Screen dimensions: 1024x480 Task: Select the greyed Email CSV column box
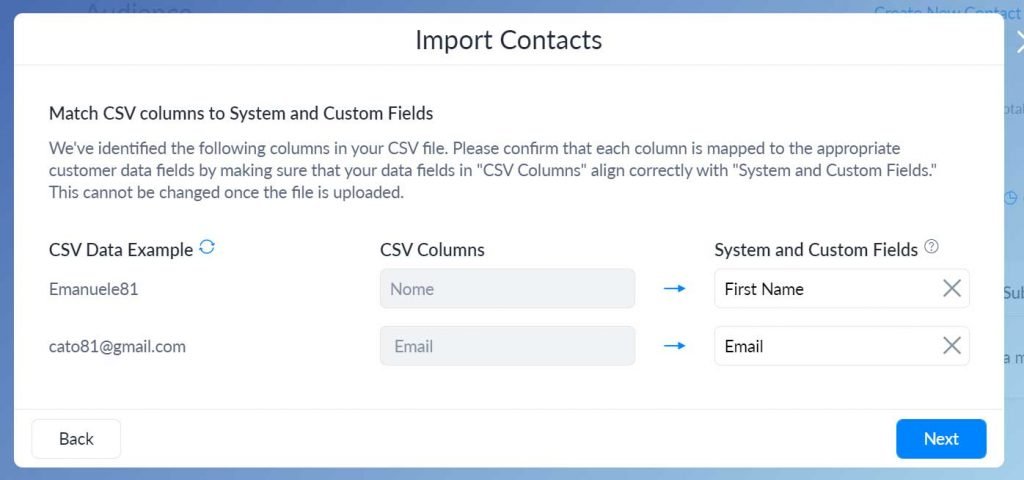coord(507,346)
